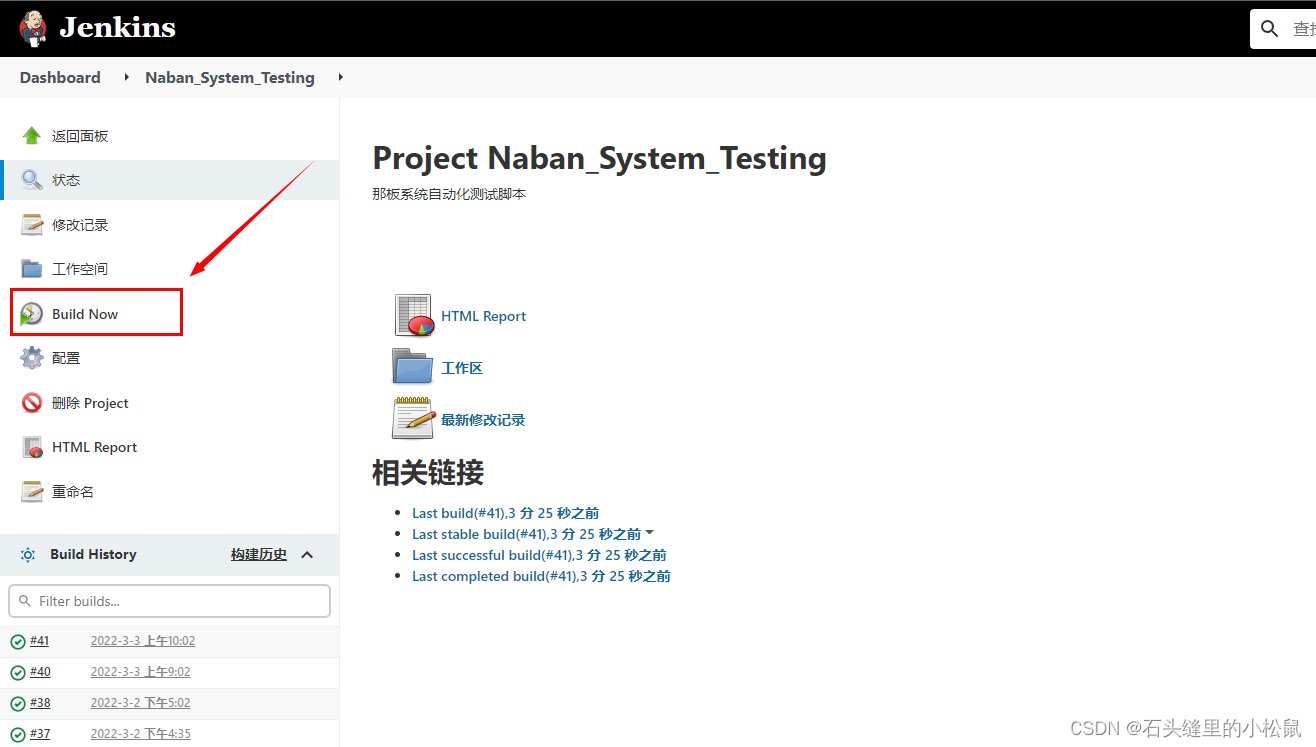Screen dimensions: 1316x747
Task: Click timestamp 2022-3-2 下午4:35
Action: [x=140, y=734]
